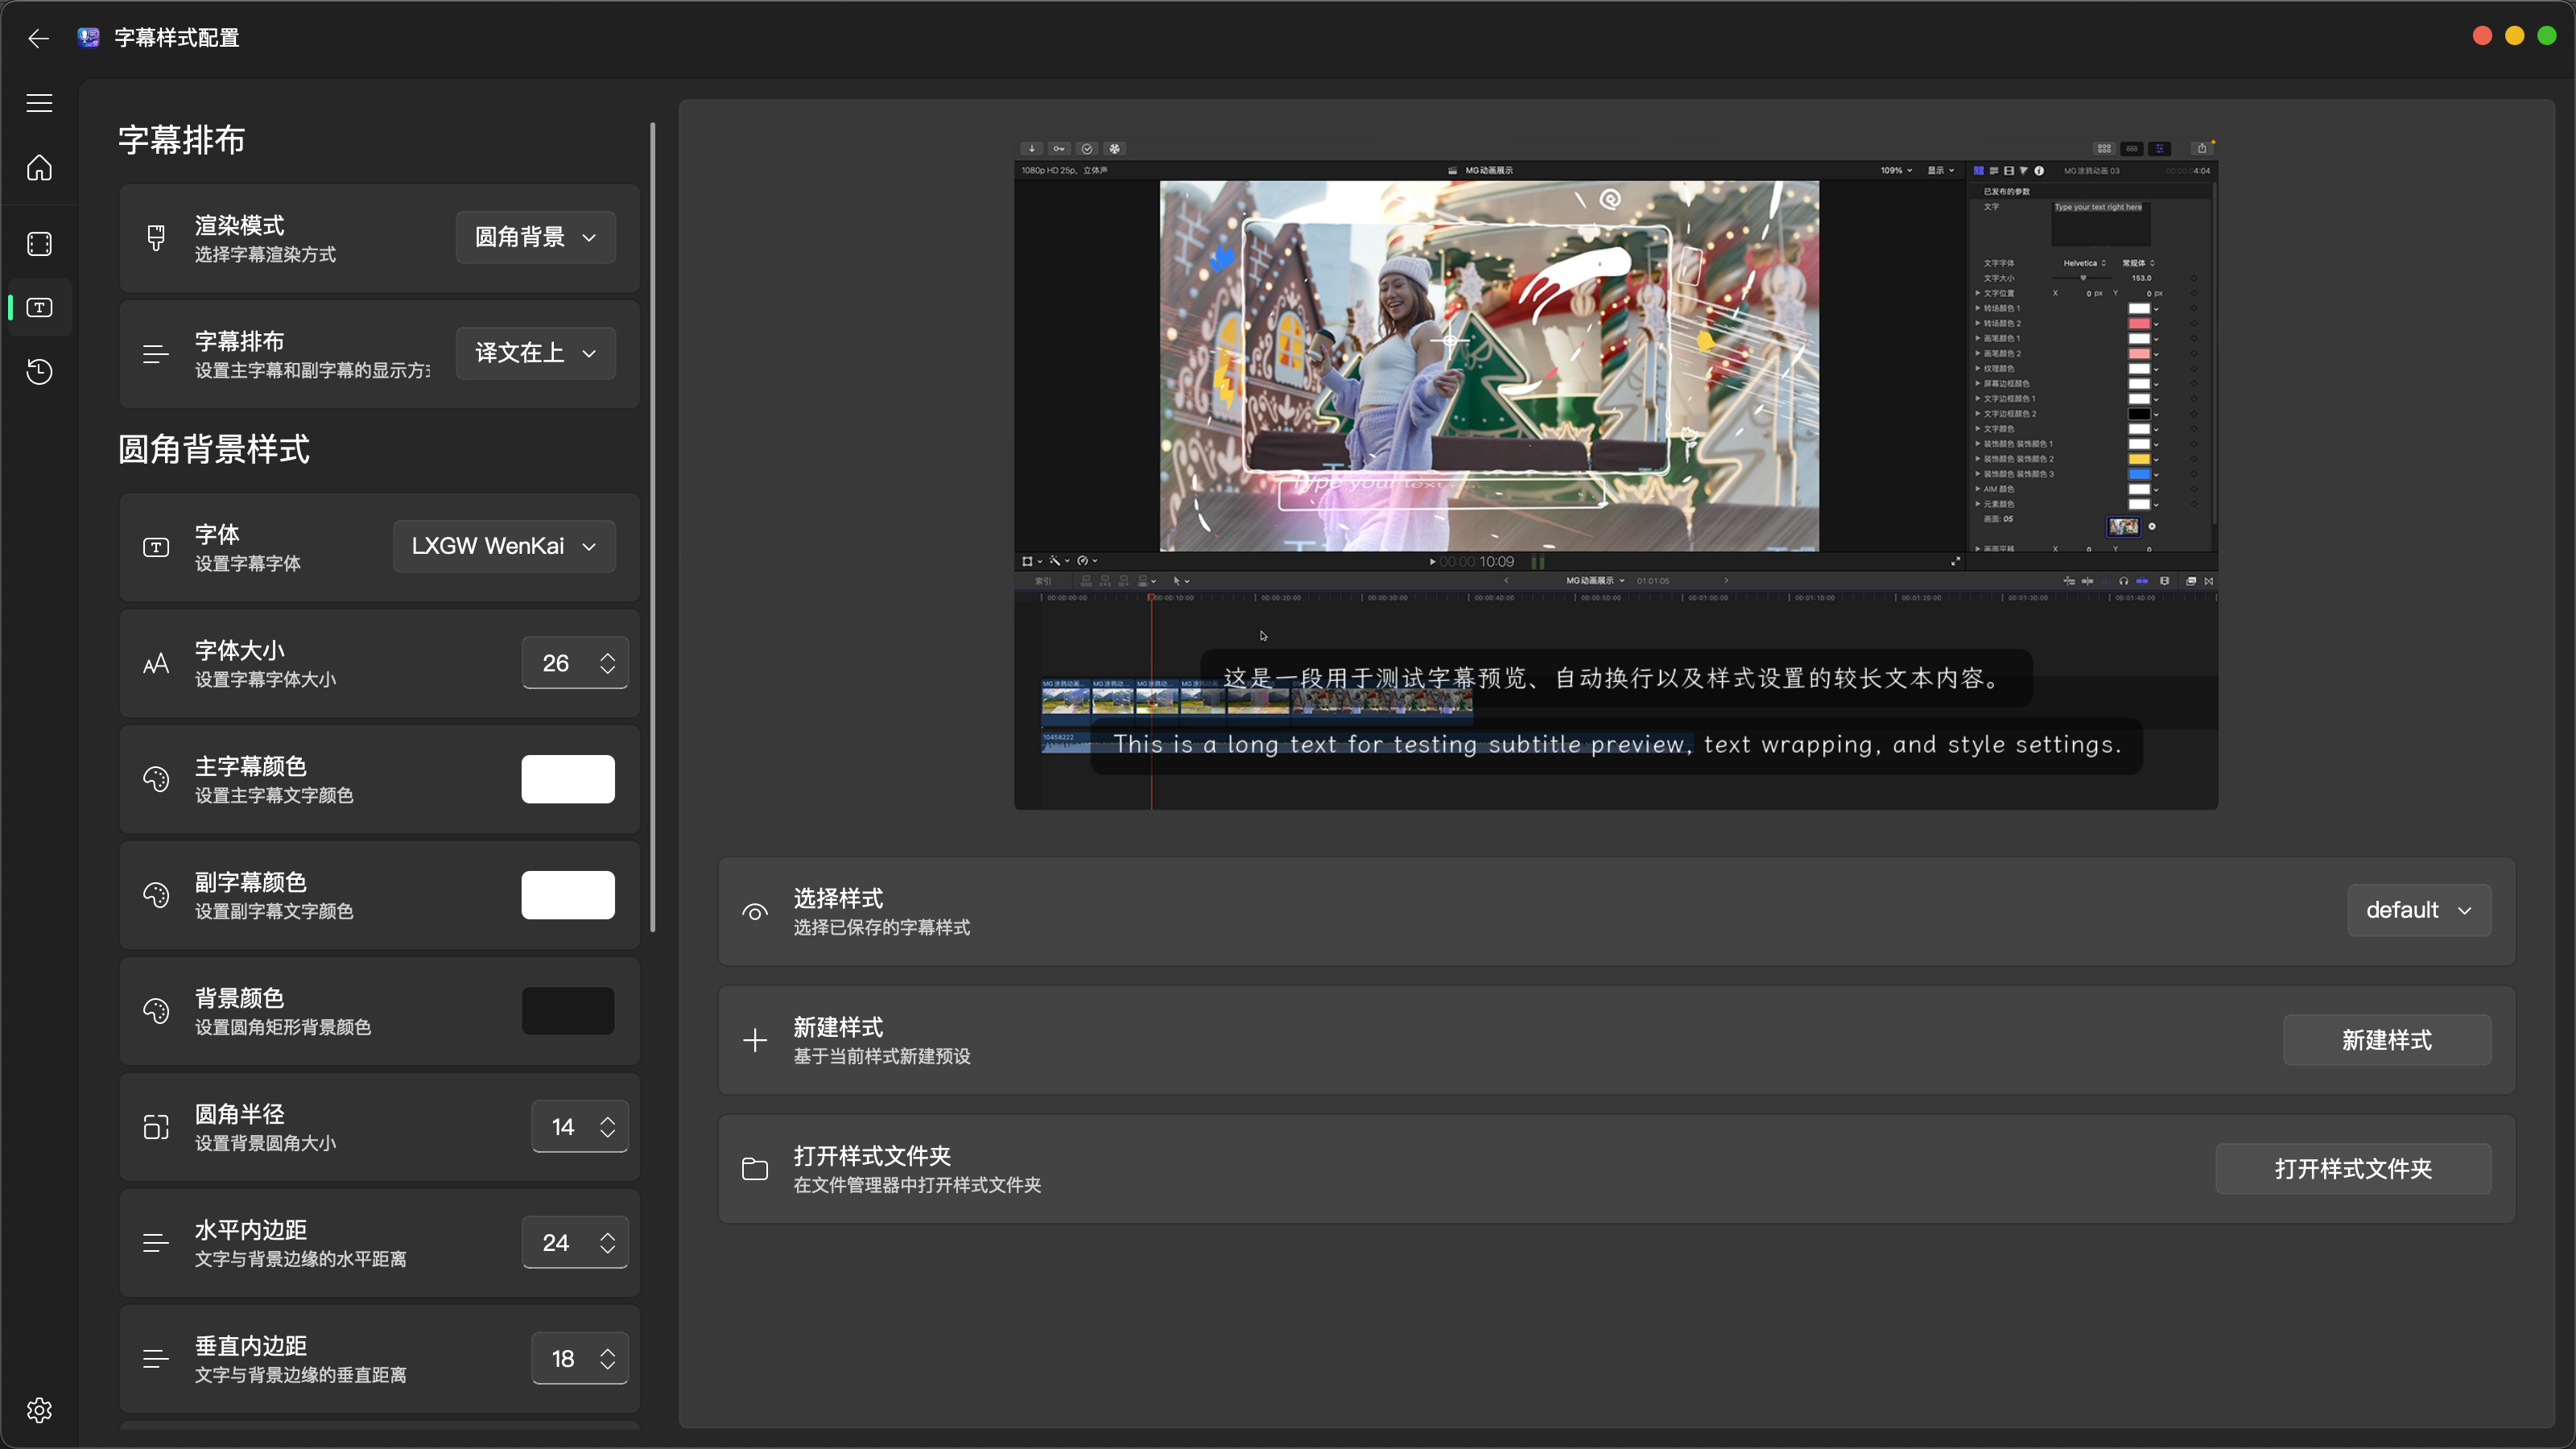Open the hamburger menu in sidebar

pyautogui.click(x=39, y=103)
